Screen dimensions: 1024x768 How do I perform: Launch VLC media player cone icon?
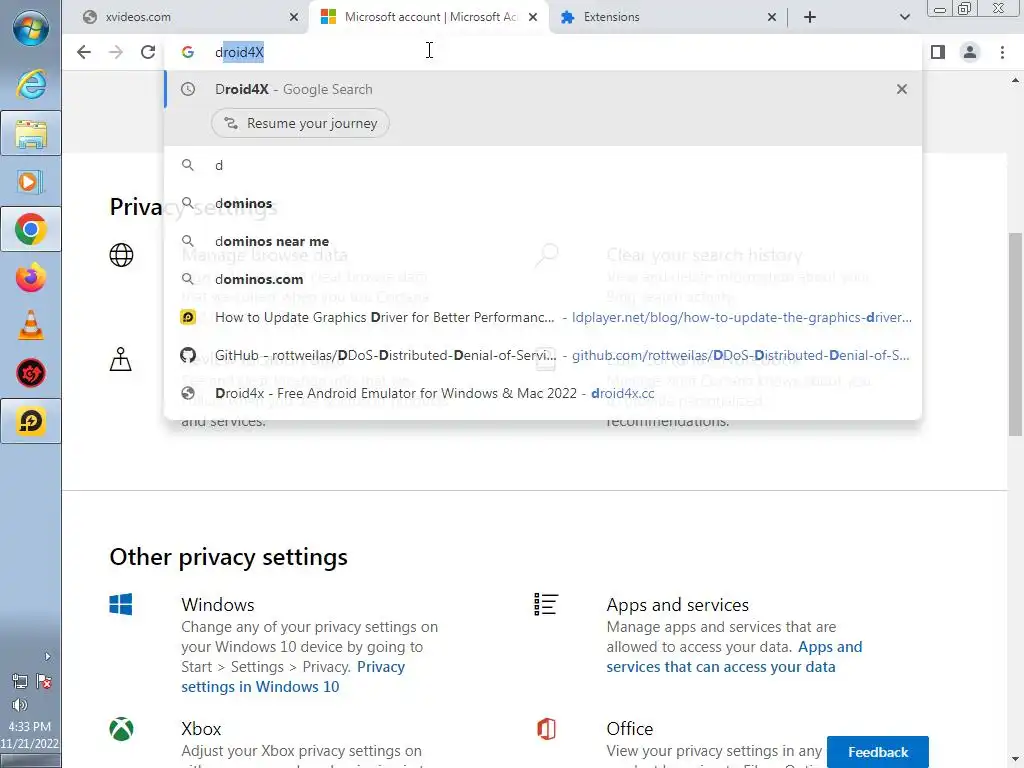tap(31, 325)
